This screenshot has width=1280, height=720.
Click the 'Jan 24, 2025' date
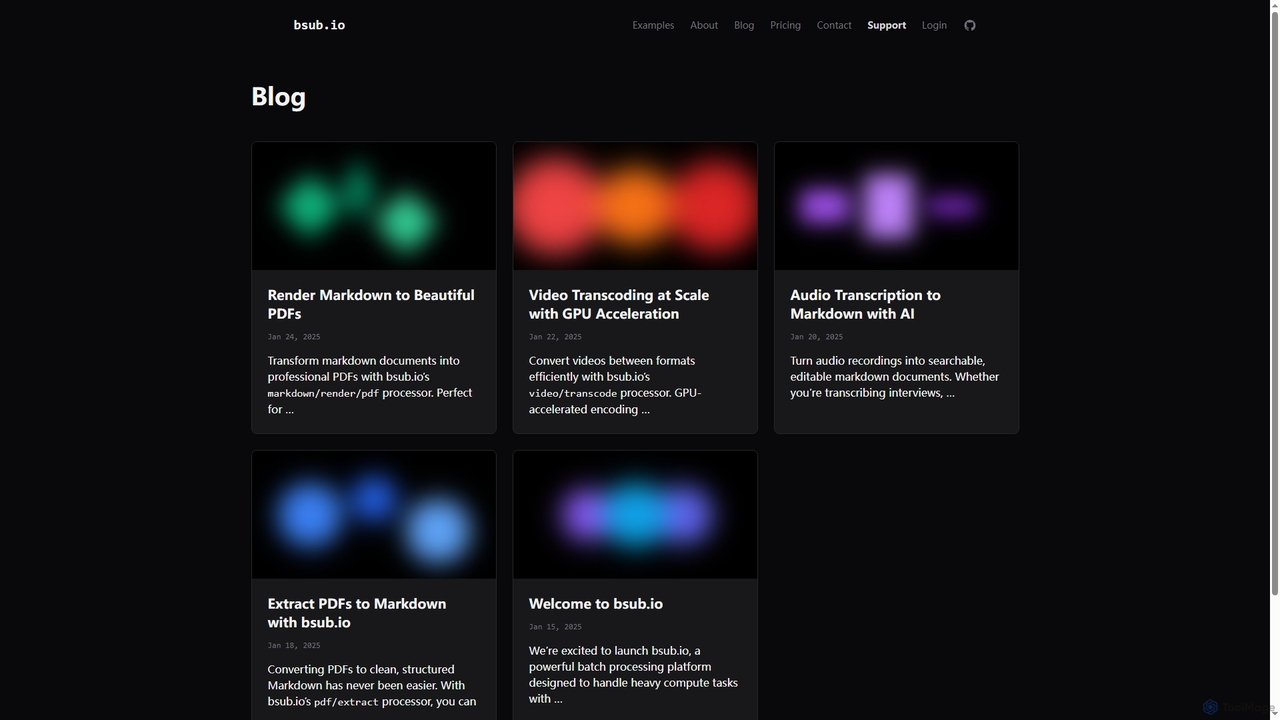(x=294, y=337)
